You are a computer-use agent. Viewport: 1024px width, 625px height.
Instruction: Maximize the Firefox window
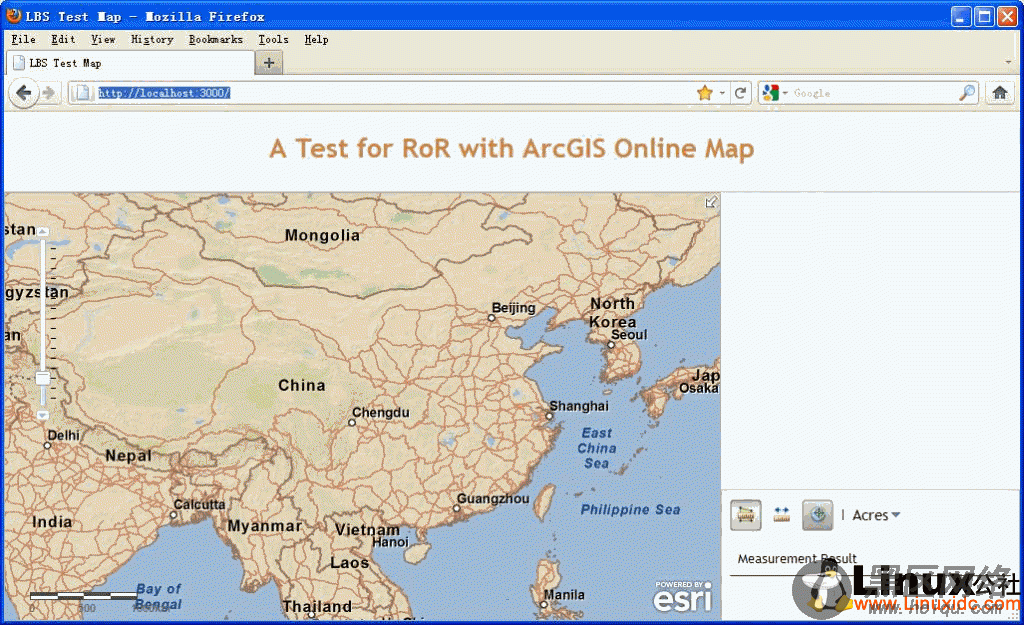[984, 16]
